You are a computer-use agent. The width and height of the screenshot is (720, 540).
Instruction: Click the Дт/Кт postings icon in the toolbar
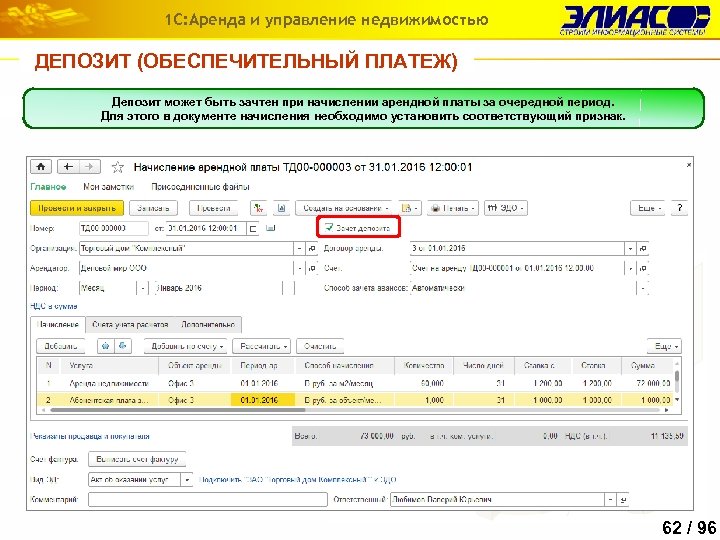click(x=259, y=208)
